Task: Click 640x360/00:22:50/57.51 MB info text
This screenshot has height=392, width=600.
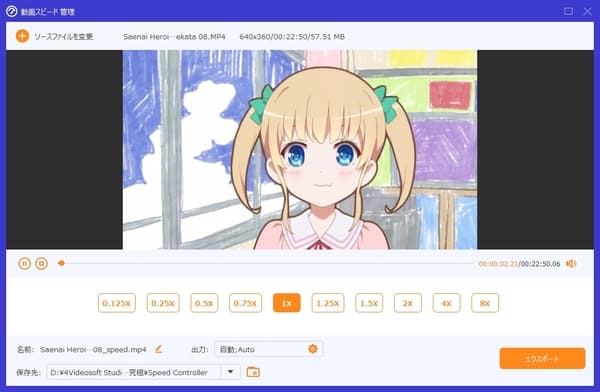Action: click(292, 37)
